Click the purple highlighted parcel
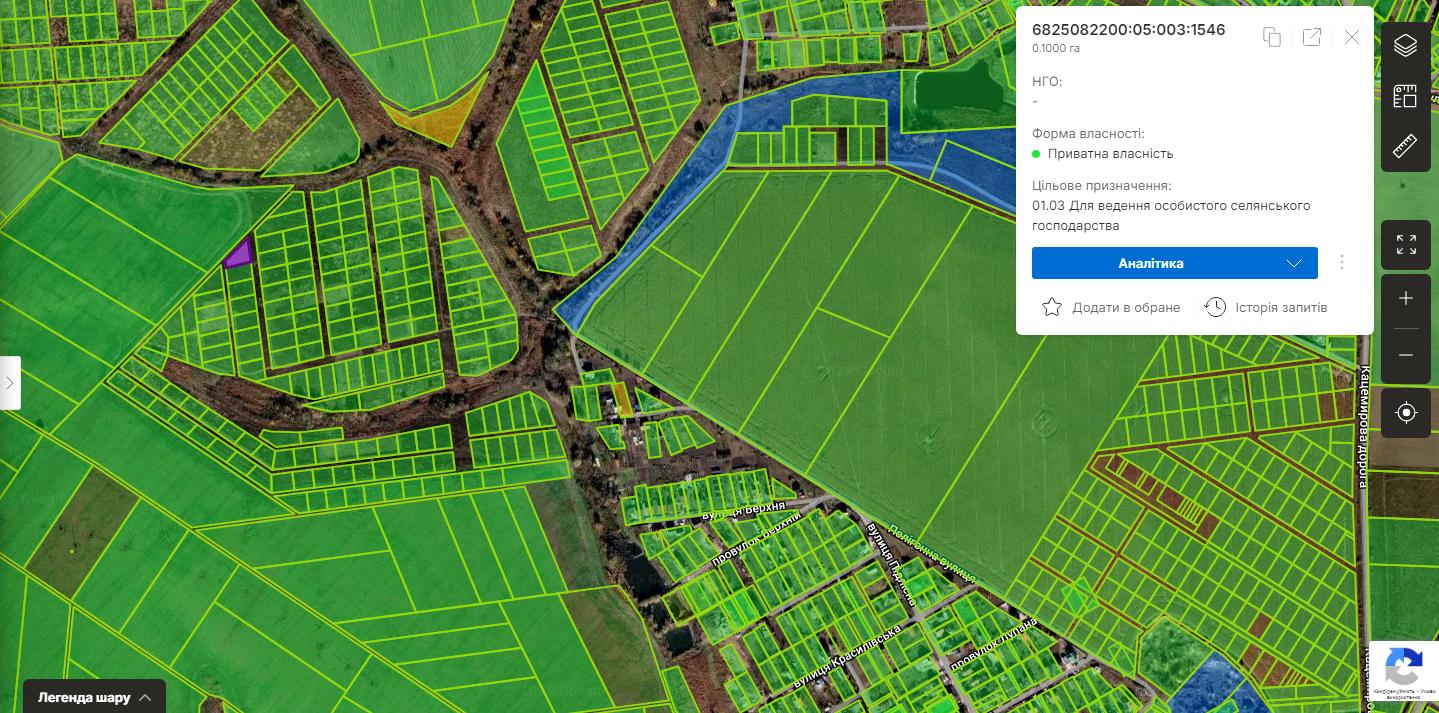This screenshot has width=1439, height=713. click(x=239, y=254)
